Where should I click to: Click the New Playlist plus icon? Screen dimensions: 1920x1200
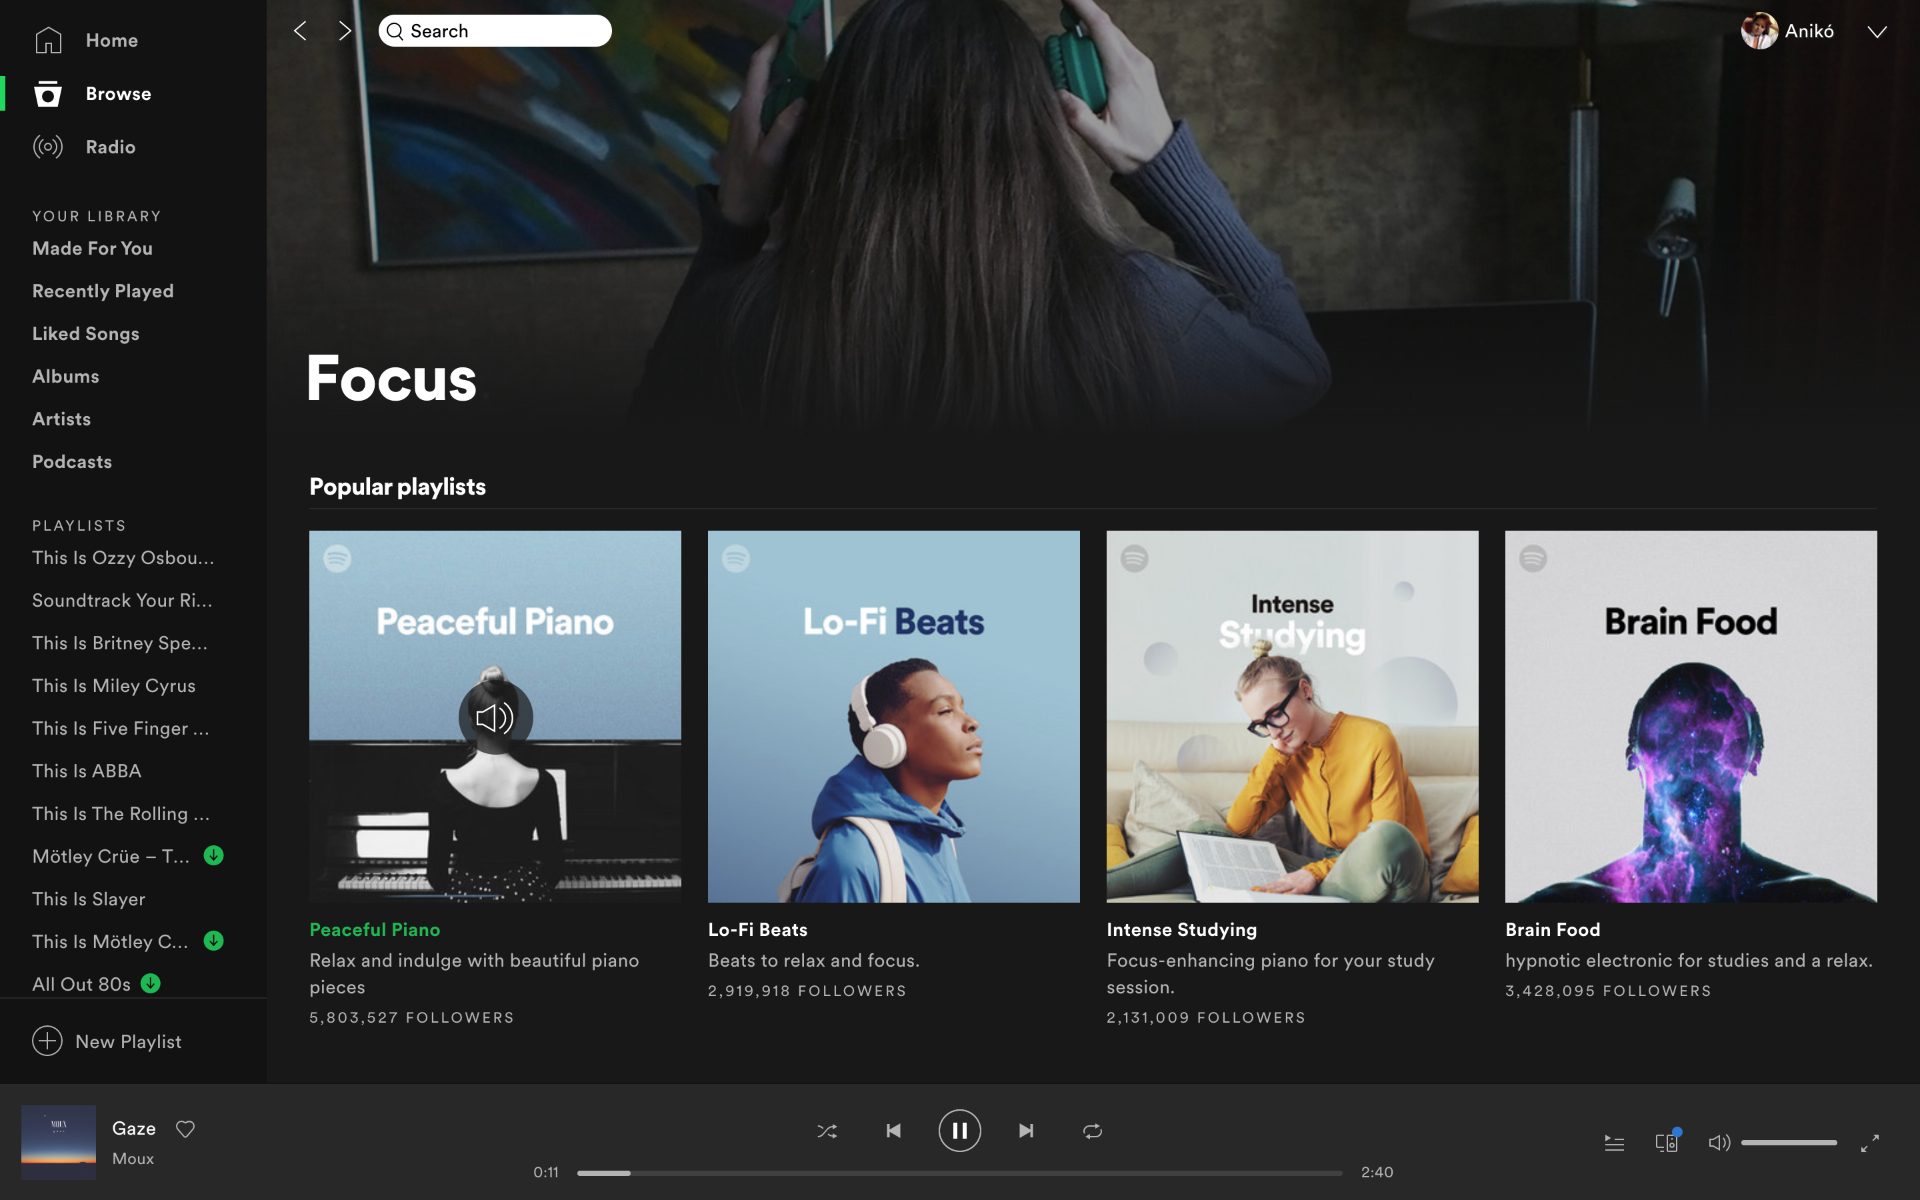(x=47, y=1041)
